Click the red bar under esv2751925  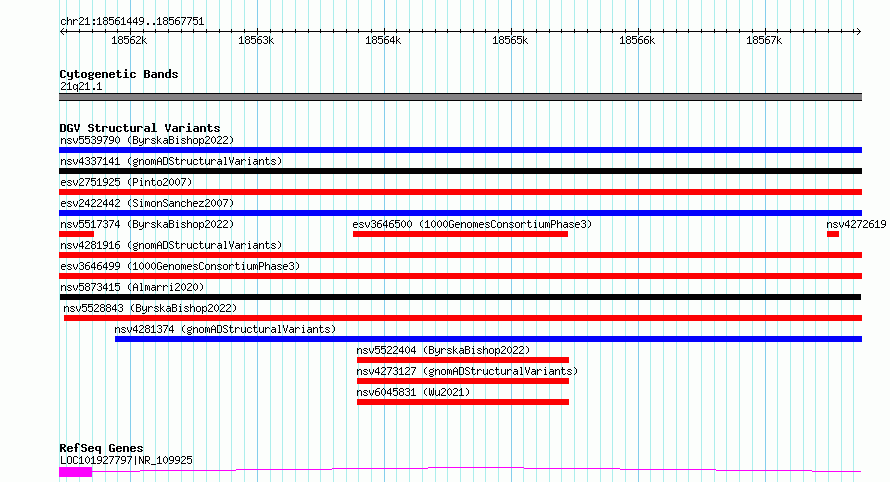[x=460, y=192]
